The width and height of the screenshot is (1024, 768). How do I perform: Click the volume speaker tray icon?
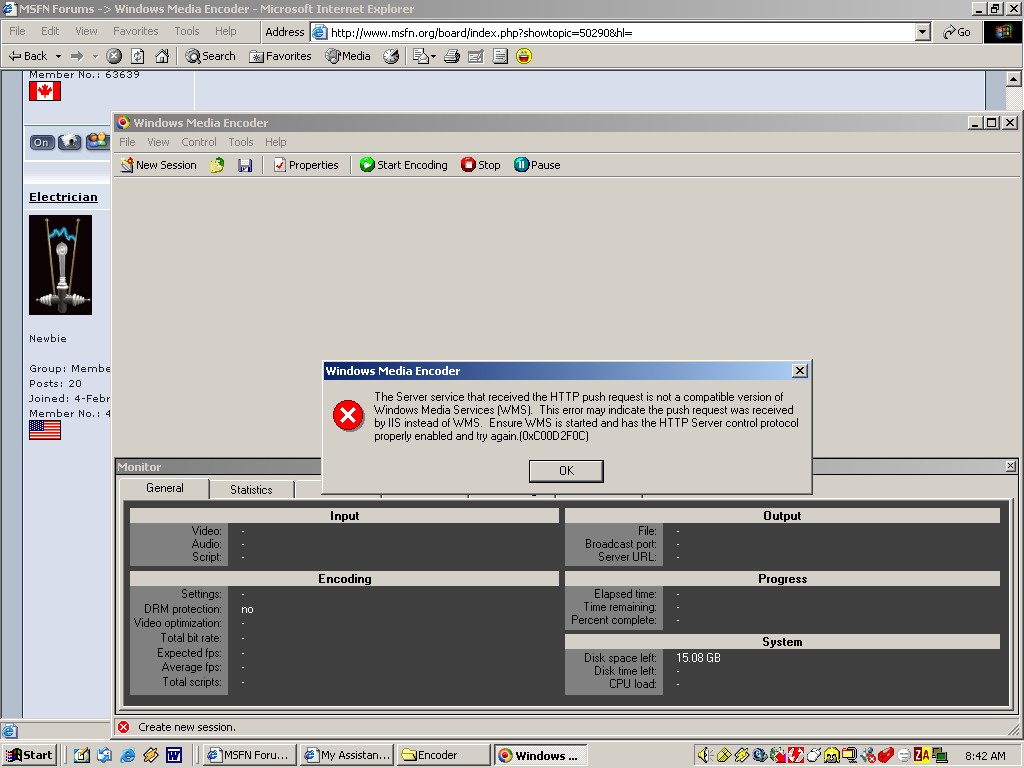click(703, 756)
